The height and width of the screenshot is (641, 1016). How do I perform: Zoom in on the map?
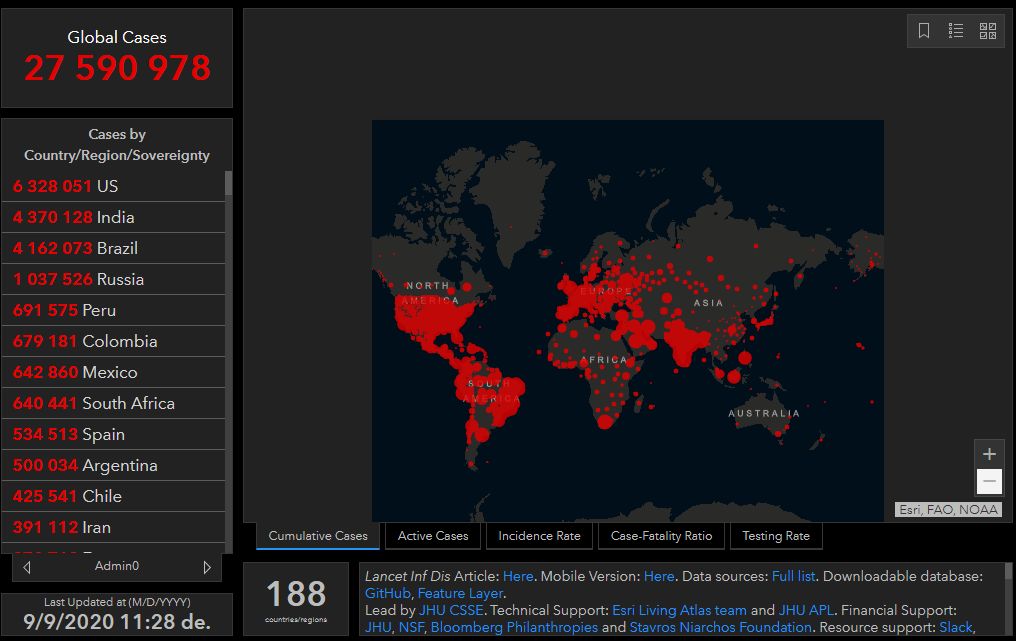pyautogui.click(x=989, y=454)
